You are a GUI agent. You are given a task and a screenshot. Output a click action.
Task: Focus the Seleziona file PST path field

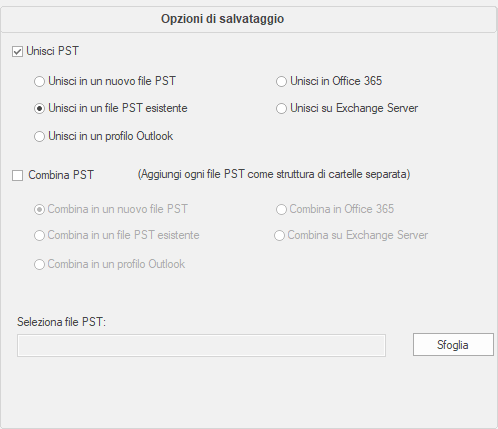(x=201, y=346)
